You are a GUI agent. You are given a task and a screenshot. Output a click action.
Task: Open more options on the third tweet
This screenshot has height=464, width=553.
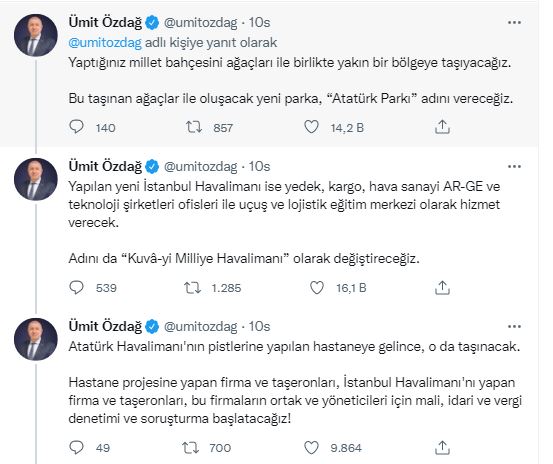(514, 326)
